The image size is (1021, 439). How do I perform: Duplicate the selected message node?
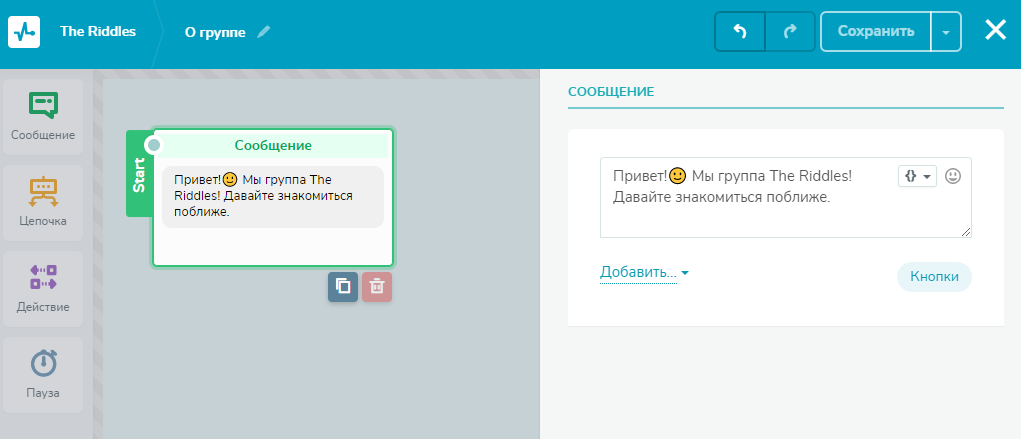[343, 287]
